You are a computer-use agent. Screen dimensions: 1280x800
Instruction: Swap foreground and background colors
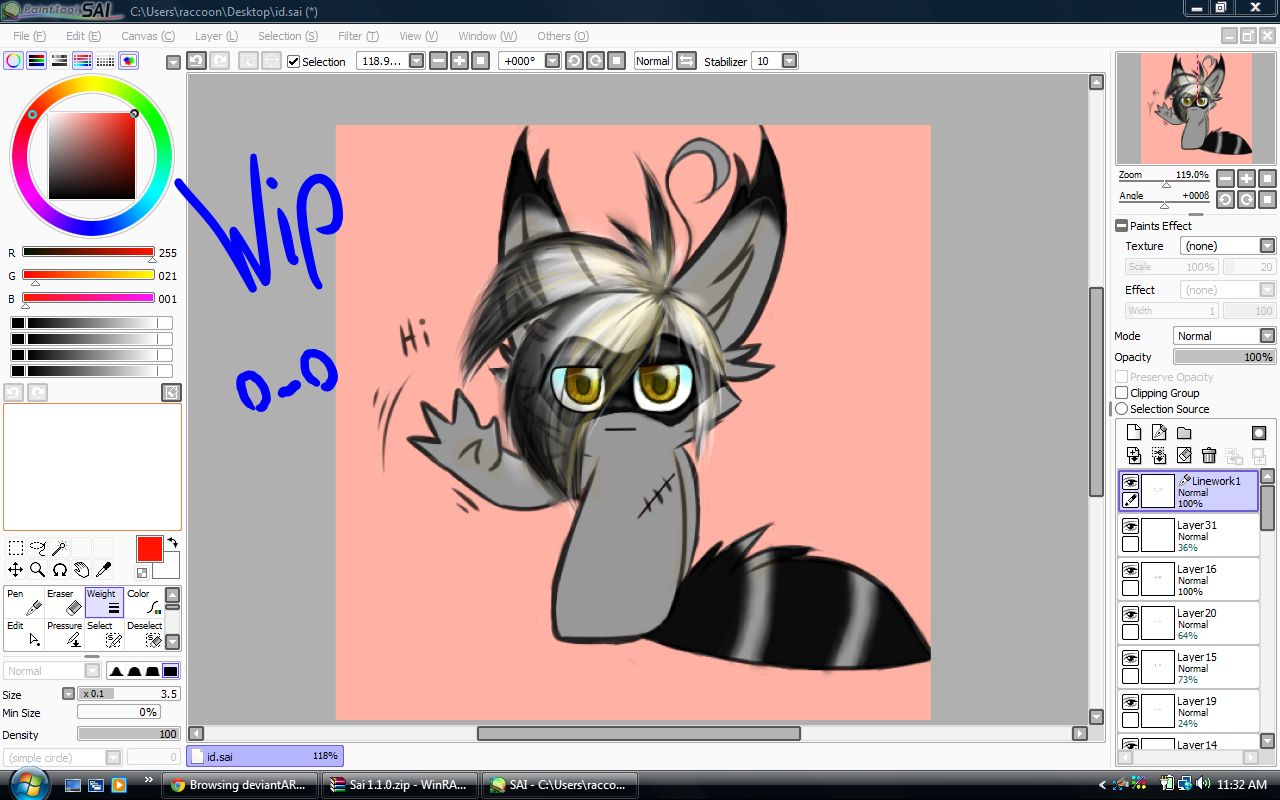tap(172, 543)
